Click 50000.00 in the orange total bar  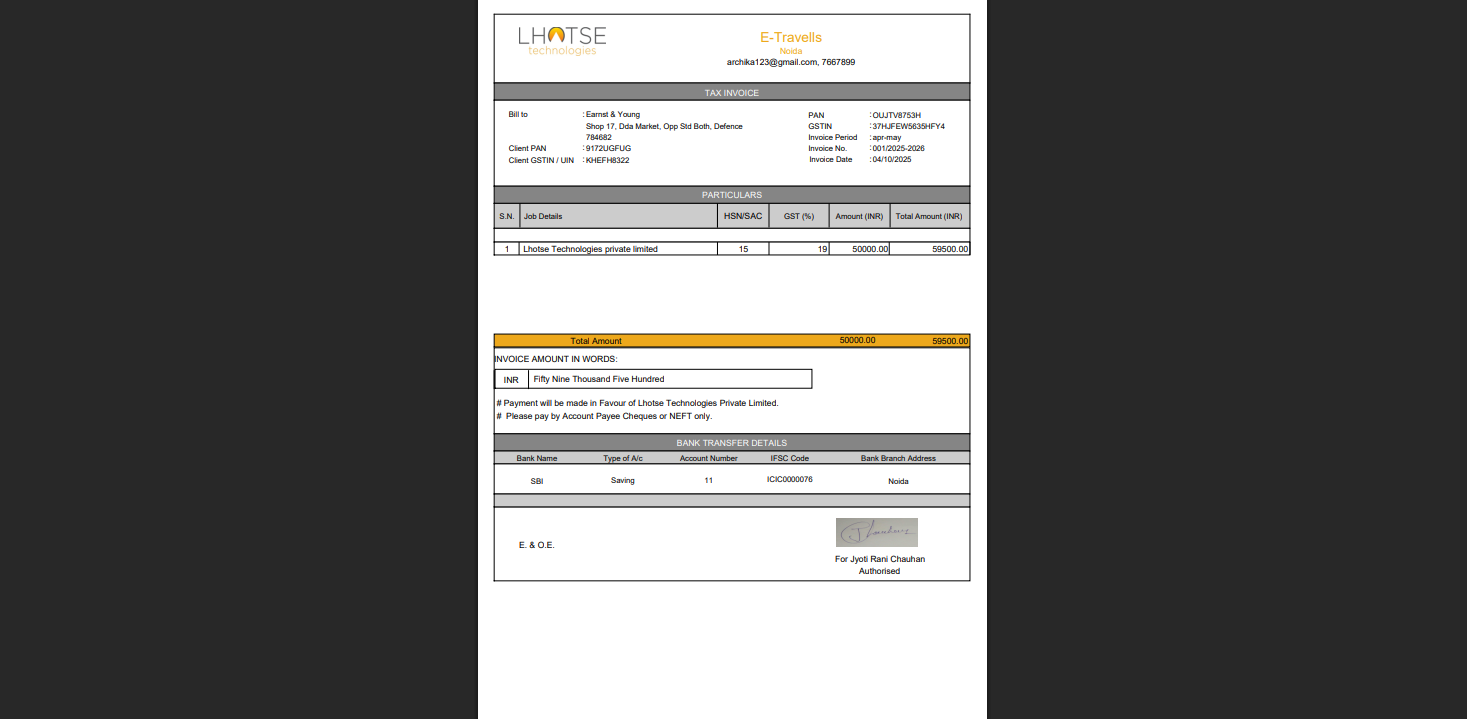858,340
